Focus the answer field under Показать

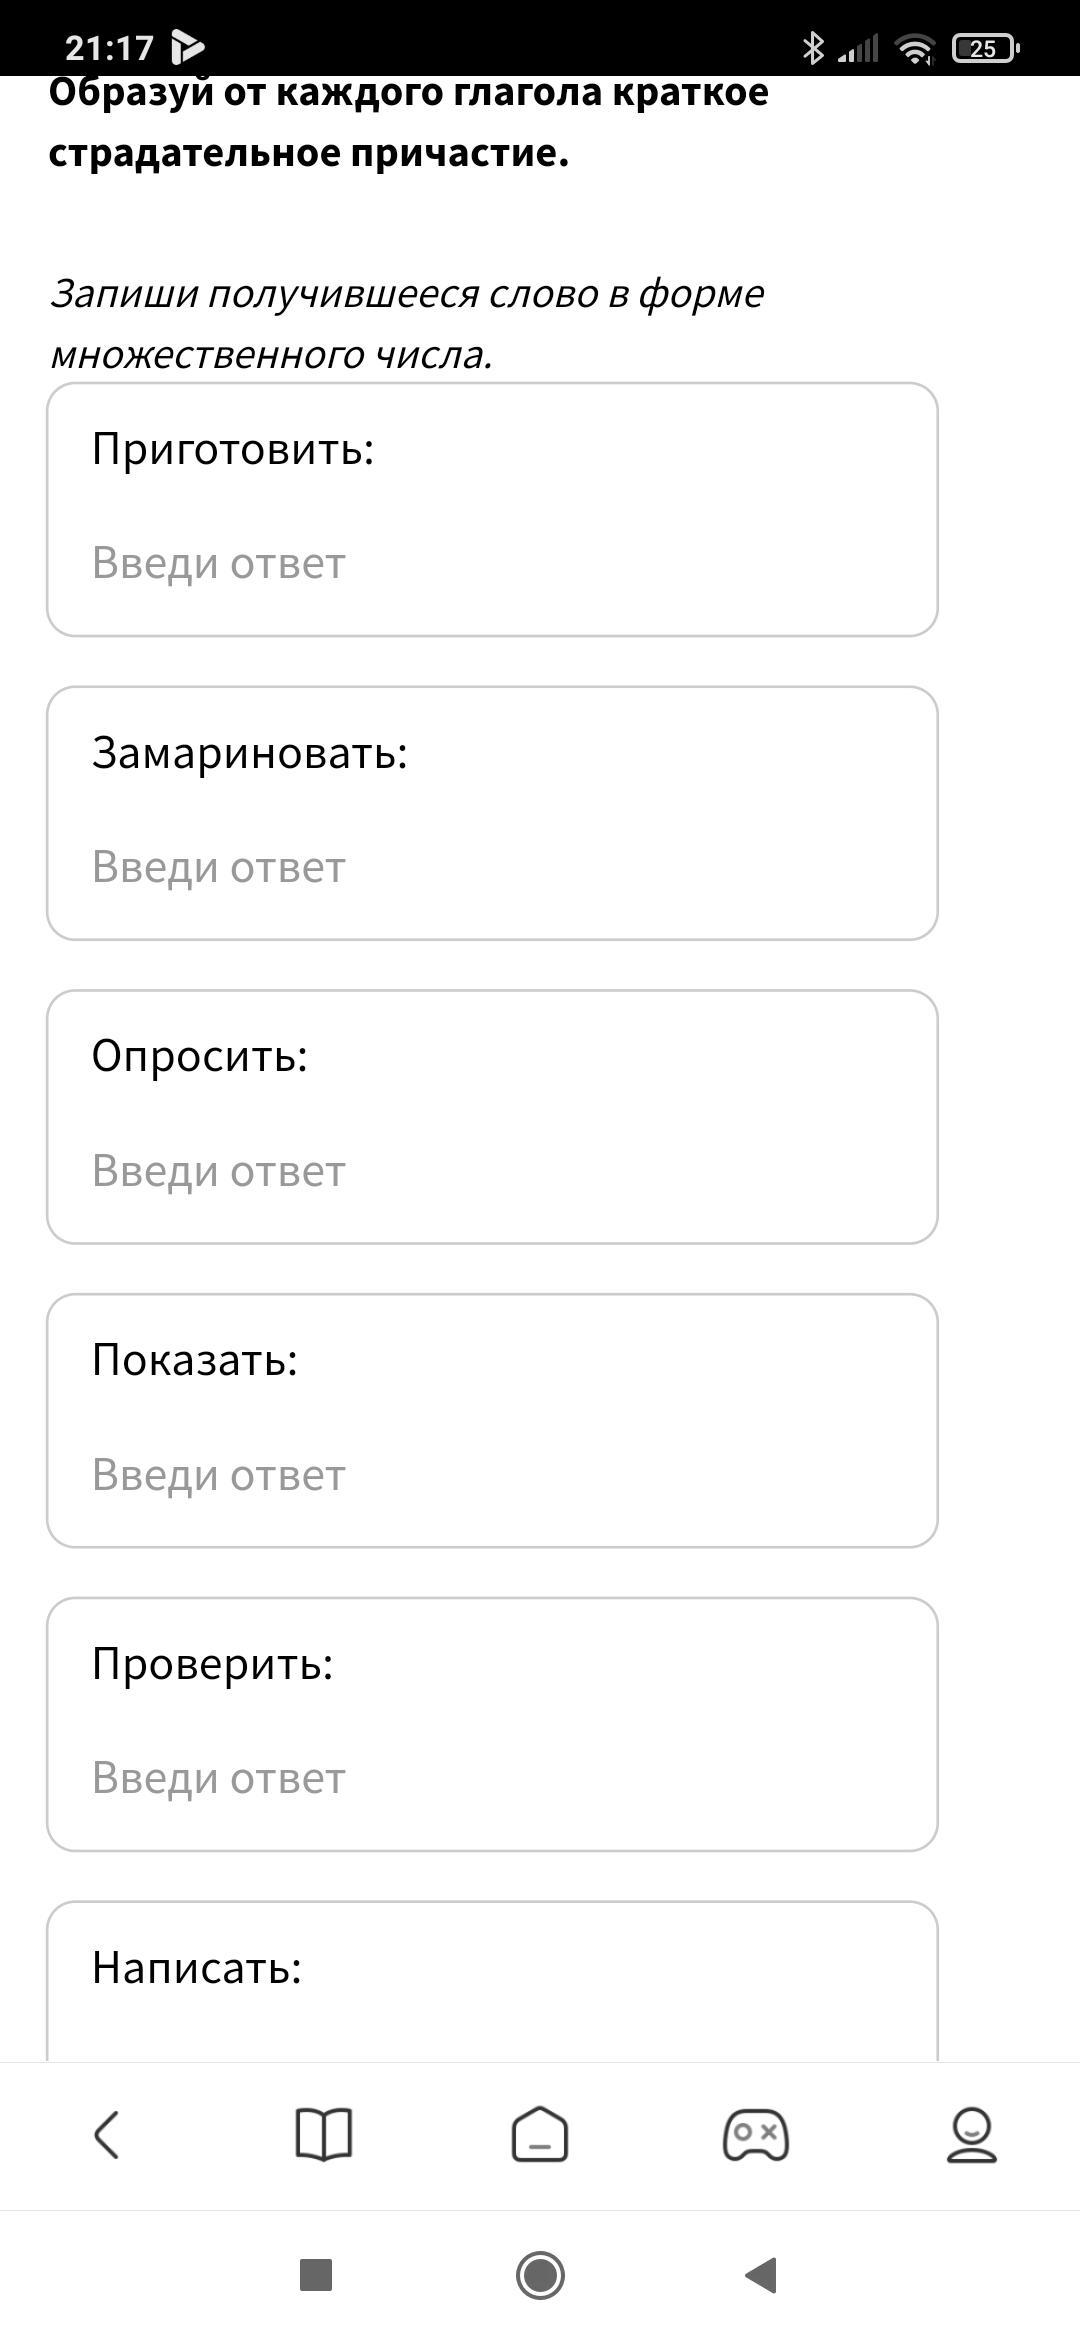point(492,1475)
